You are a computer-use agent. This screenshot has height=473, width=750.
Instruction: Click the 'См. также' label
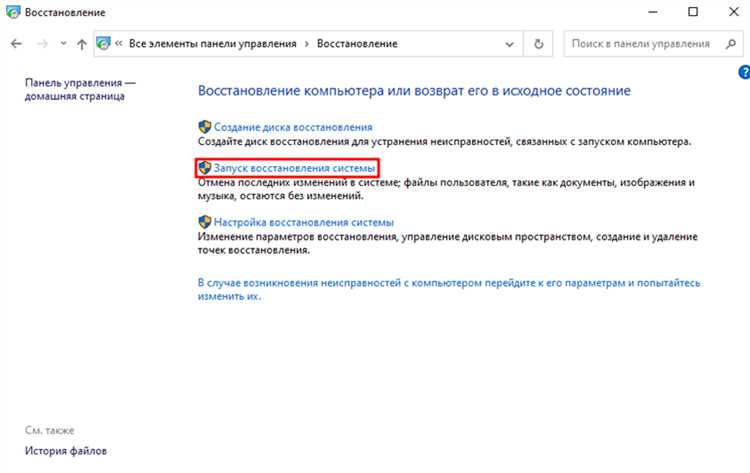(50, 430)
